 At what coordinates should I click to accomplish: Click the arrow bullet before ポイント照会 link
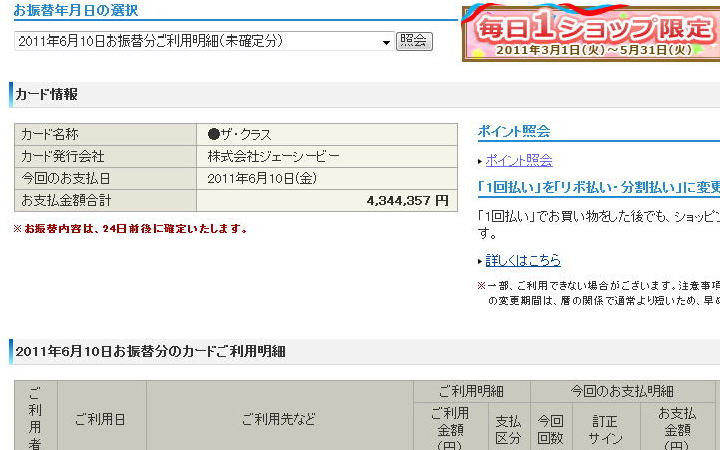480,161
